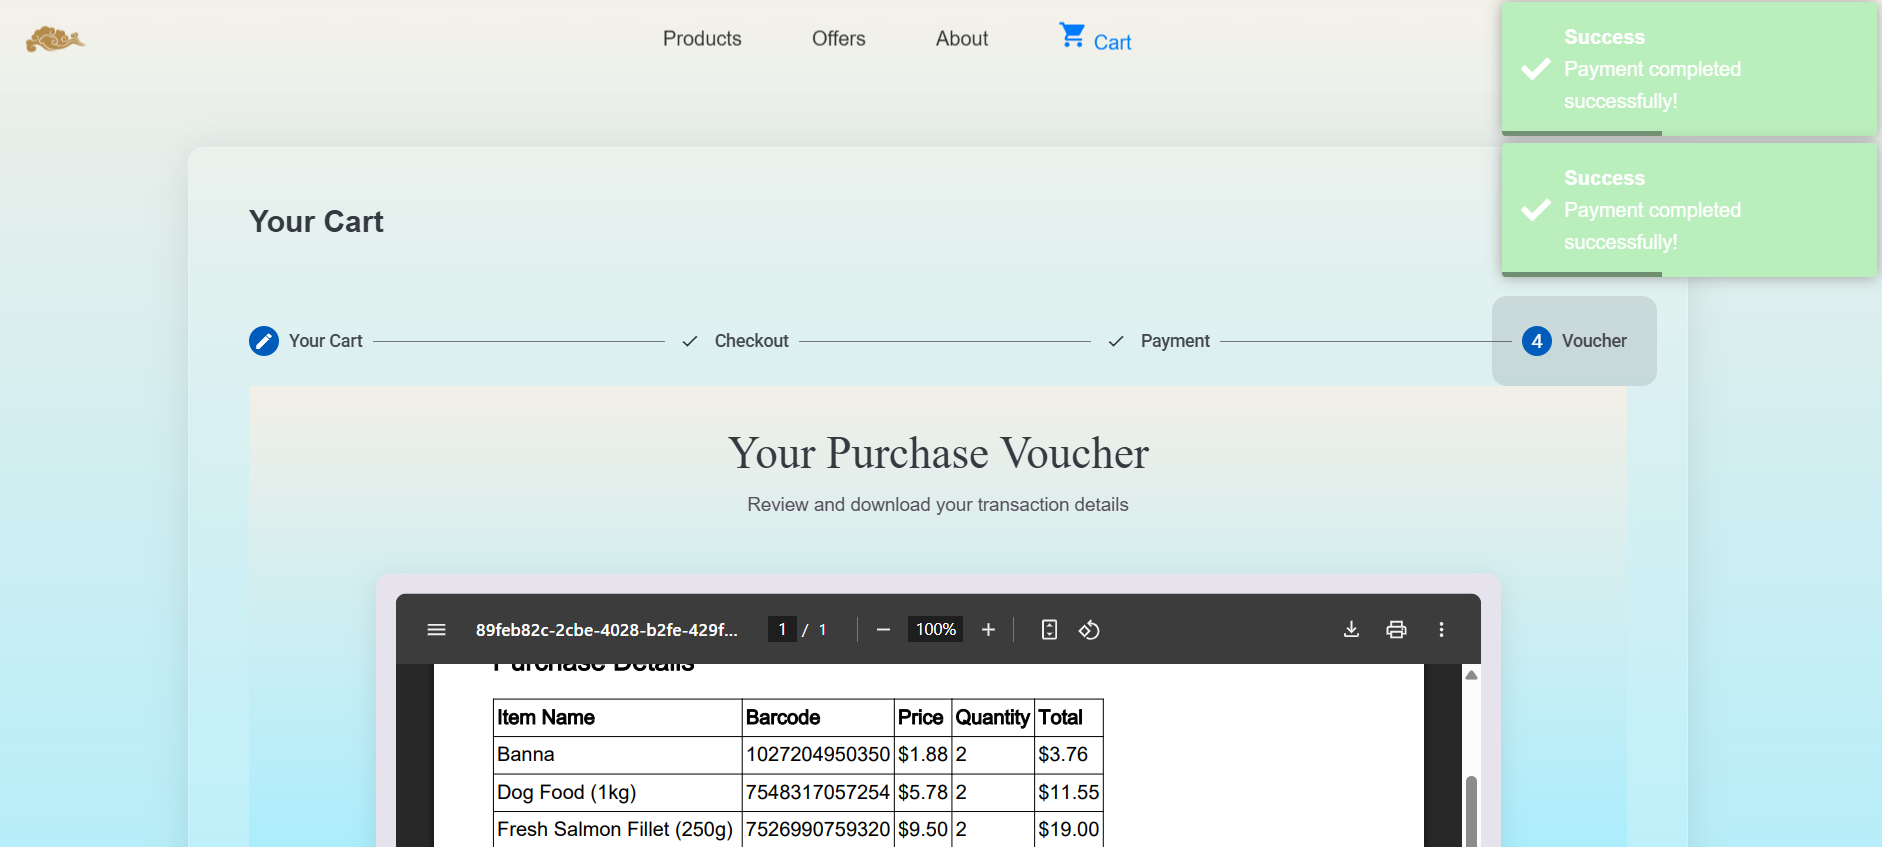This screenshot has width=1882, height=847.
Task: Dismiss the top Success payment notification
Action: (x=1688, y=69)
